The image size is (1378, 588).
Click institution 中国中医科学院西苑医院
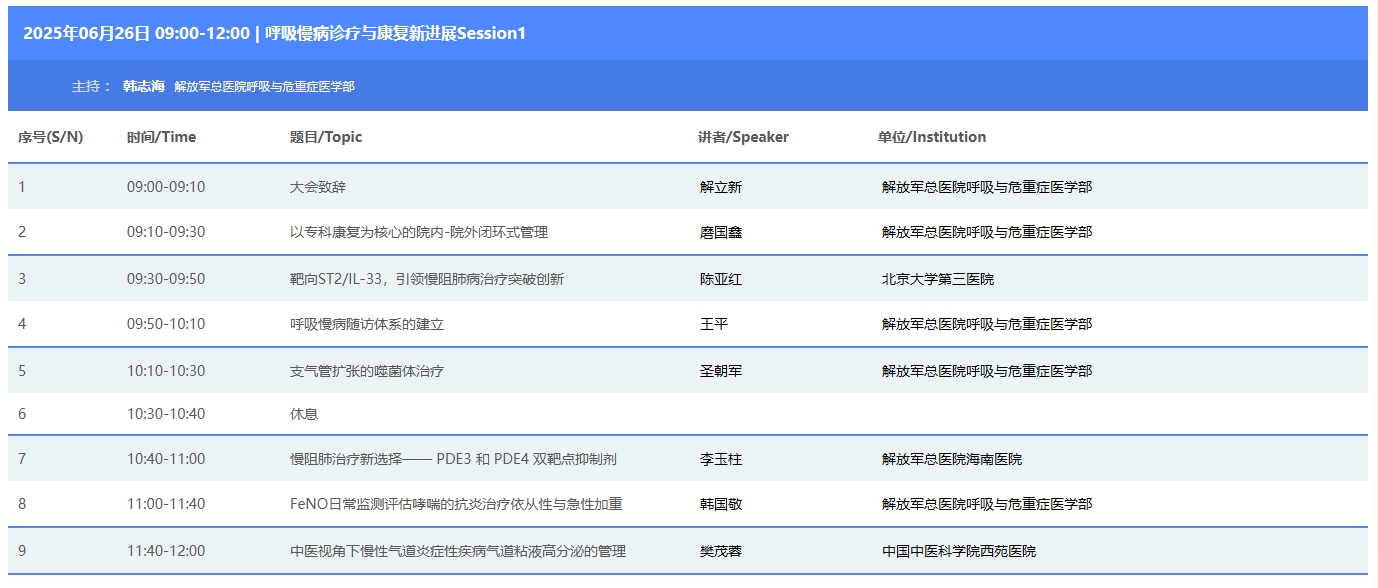(x=959, y=551)
